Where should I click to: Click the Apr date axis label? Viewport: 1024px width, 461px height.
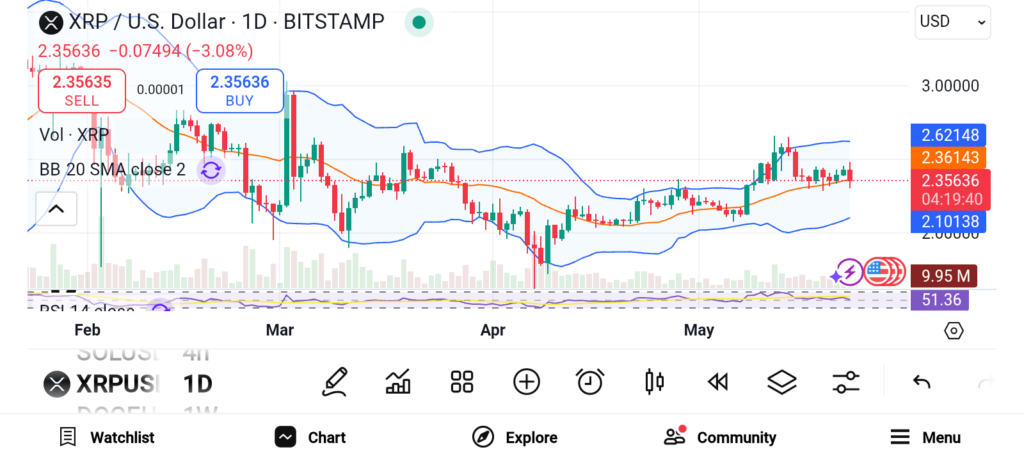click(492, 330)
